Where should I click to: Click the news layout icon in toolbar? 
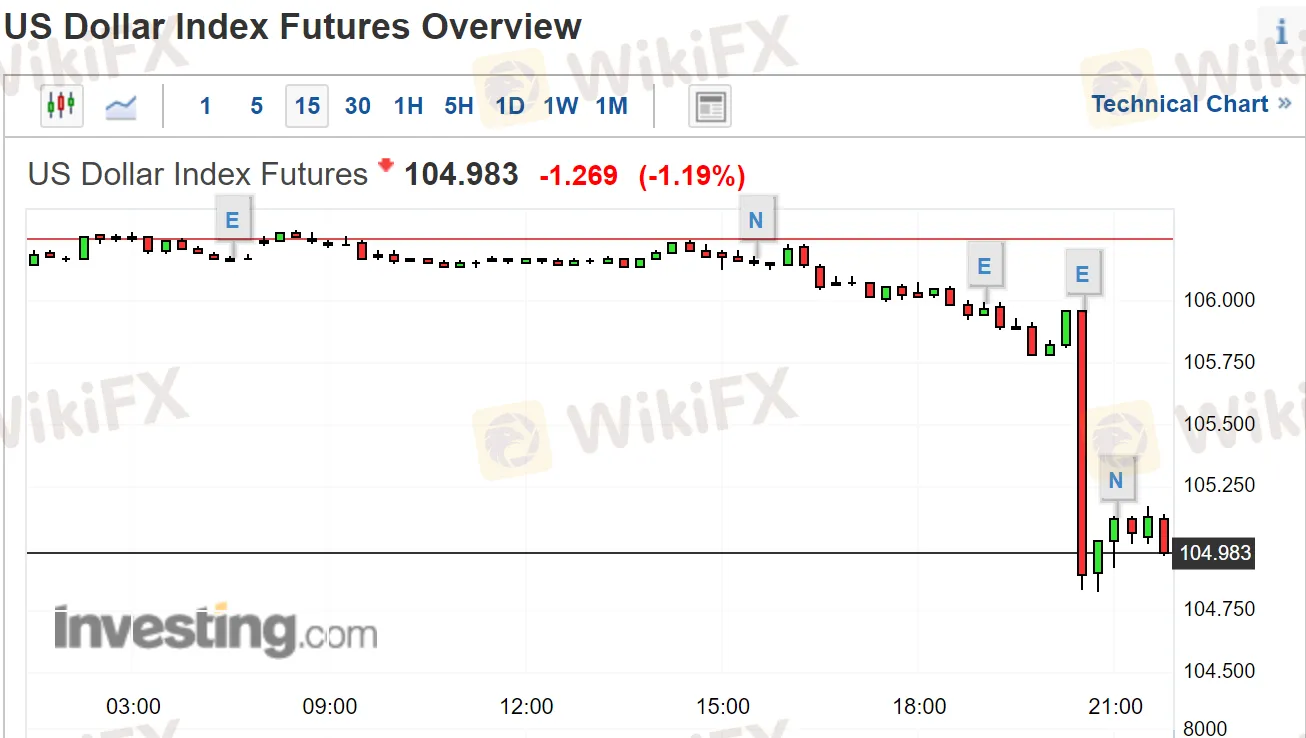click(x=710, y=106)
